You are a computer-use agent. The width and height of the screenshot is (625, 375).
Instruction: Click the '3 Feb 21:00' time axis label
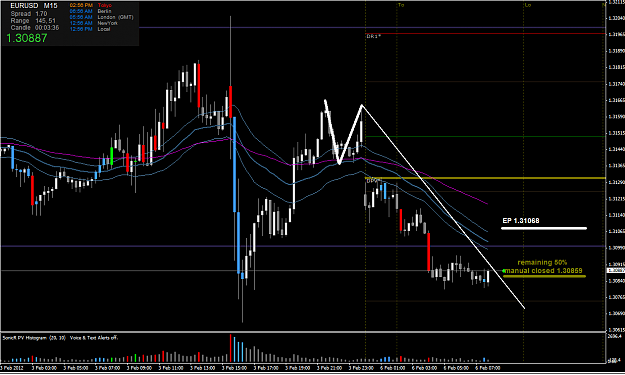(x=329, y=368)
